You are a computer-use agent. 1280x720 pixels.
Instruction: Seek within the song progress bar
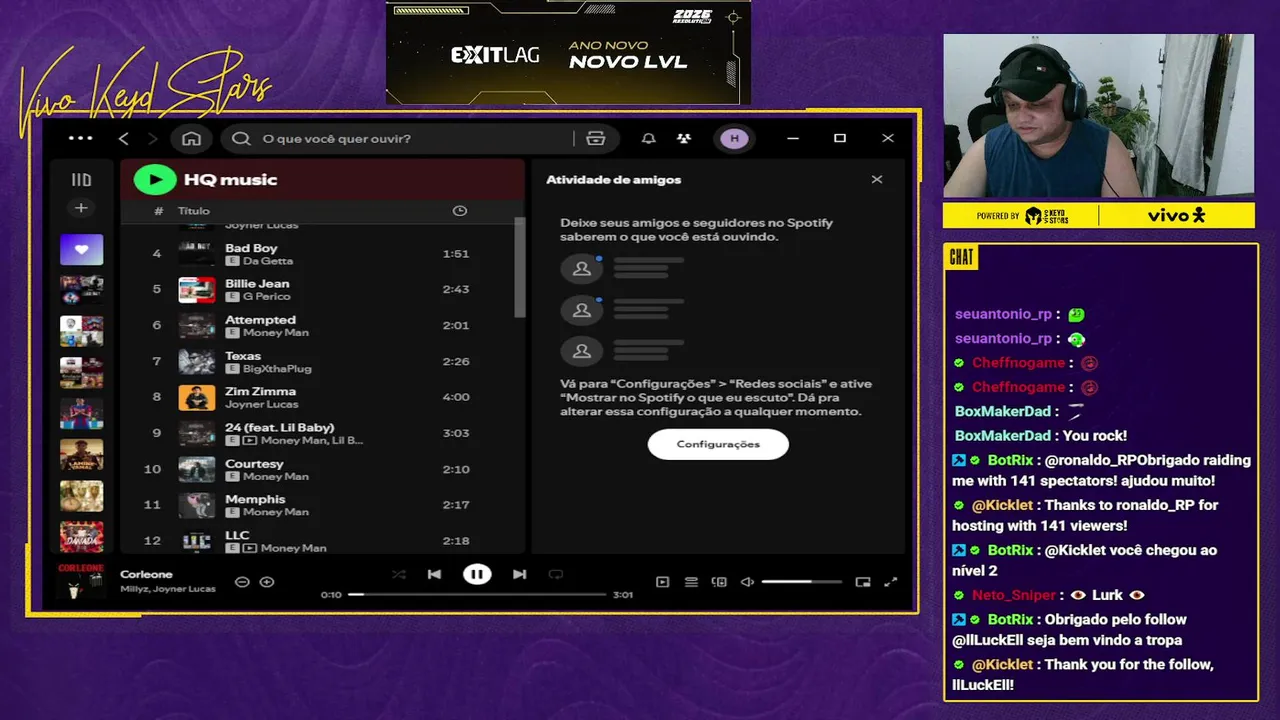coord(477,594)
